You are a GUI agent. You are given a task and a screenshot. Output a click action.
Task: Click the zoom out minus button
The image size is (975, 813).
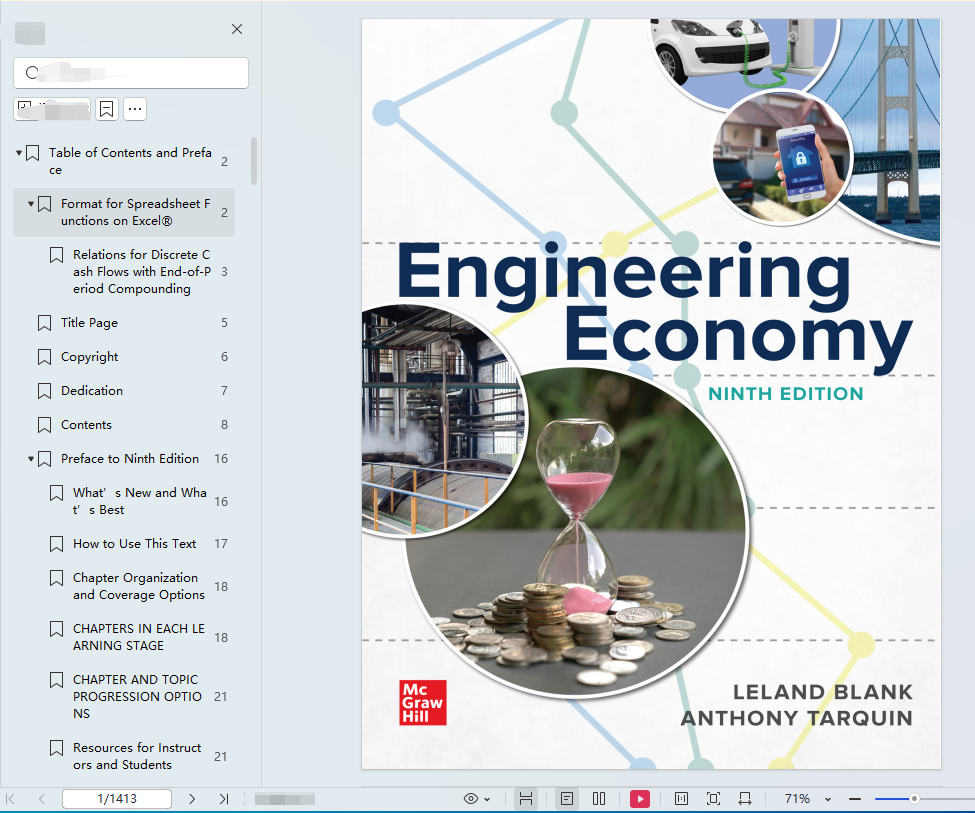point(855,799)
